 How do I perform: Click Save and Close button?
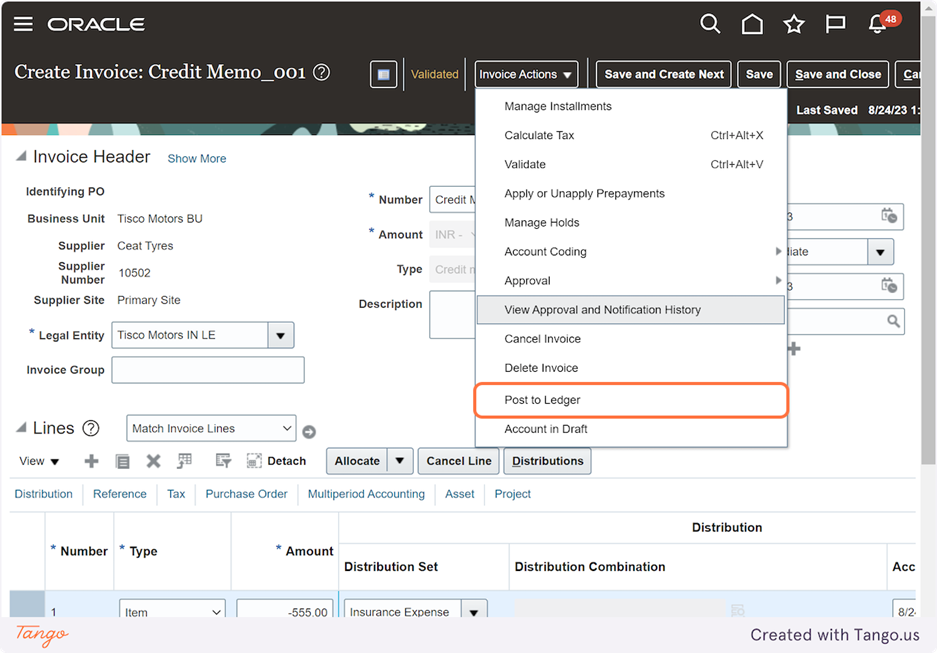pos(838,74)
